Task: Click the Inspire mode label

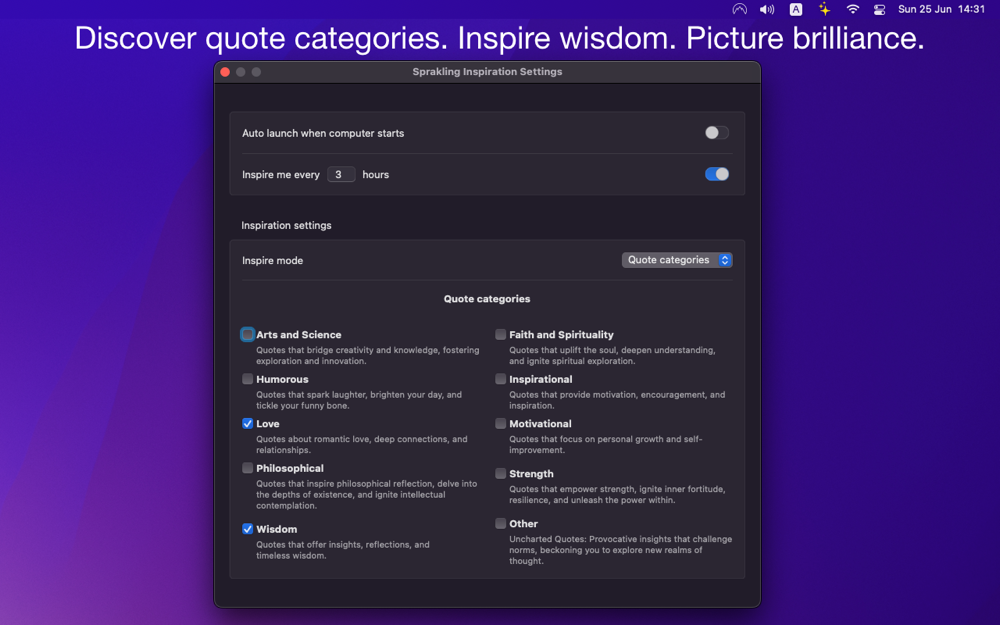Action: (272, 260)
